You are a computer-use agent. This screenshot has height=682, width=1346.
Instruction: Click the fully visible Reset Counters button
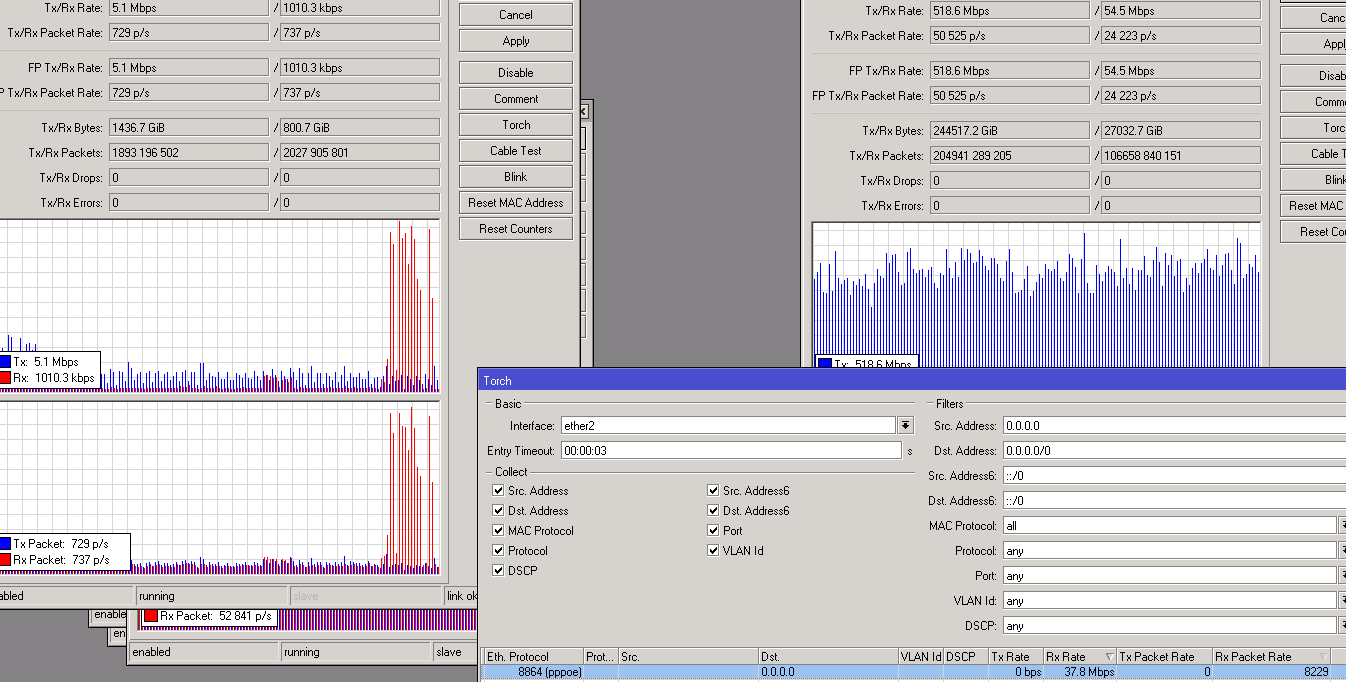click(x=516, y=229)
